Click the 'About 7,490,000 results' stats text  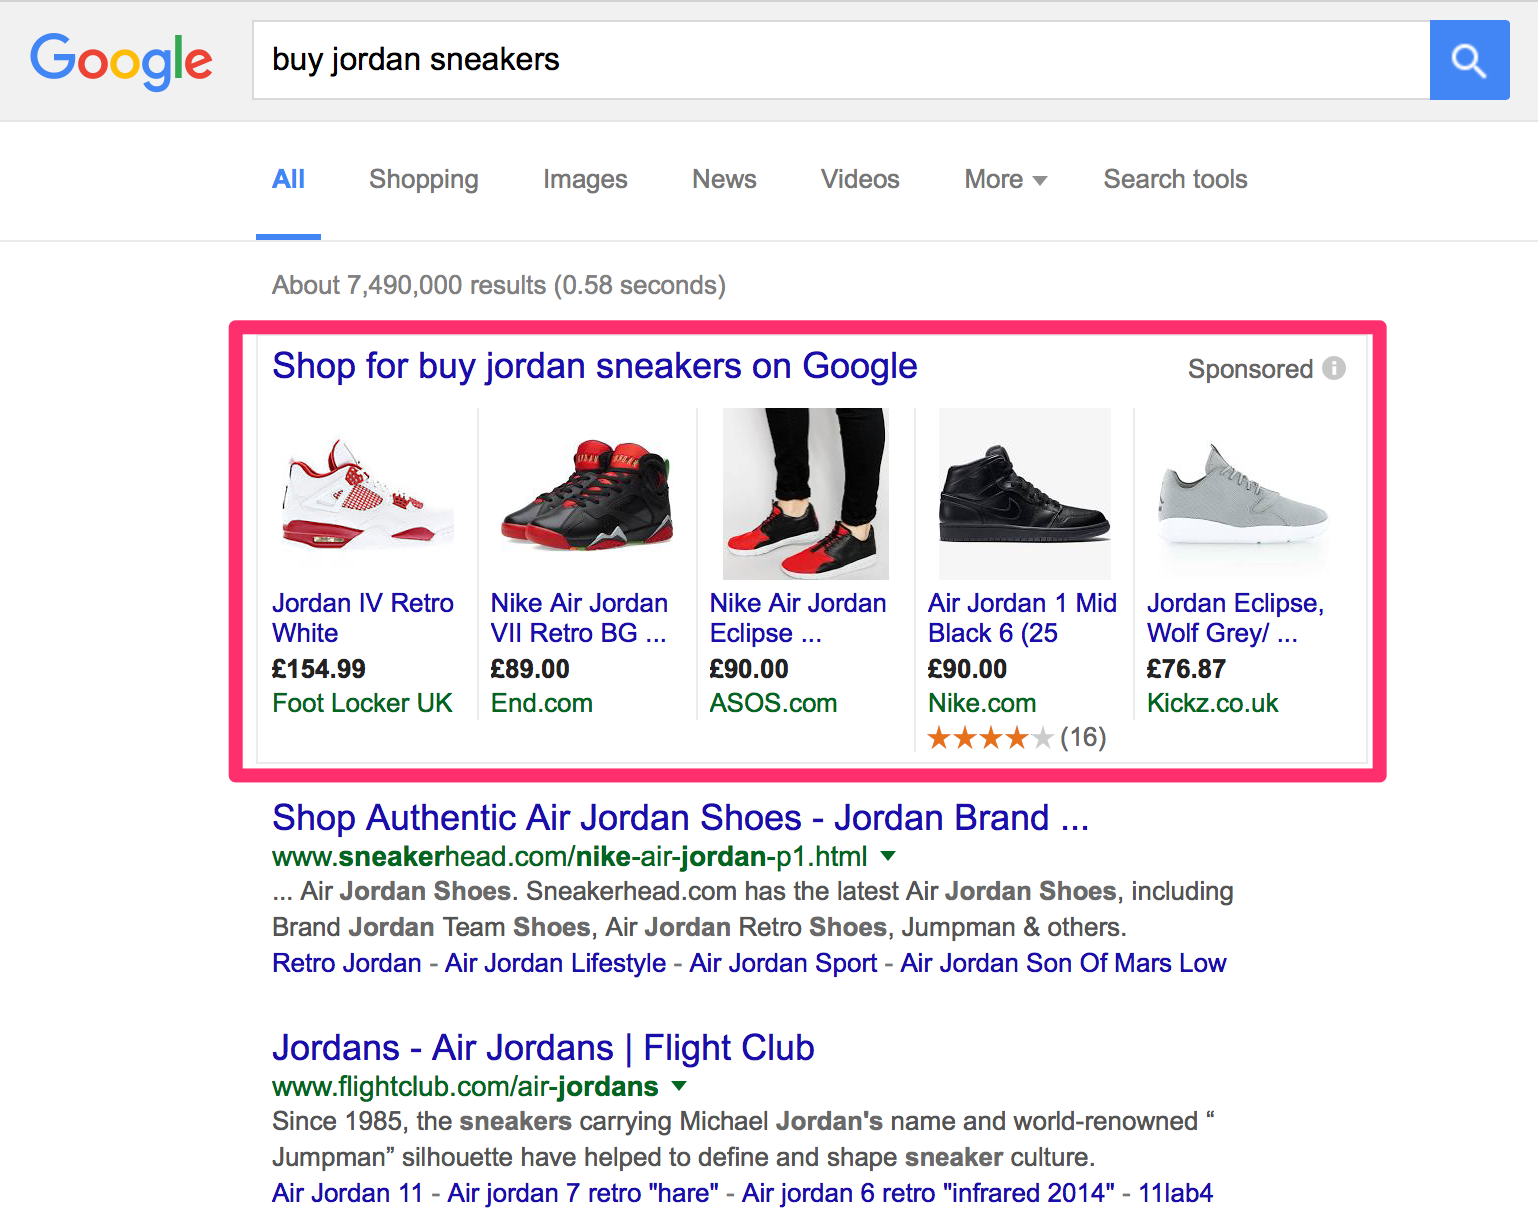coord(499,285)
